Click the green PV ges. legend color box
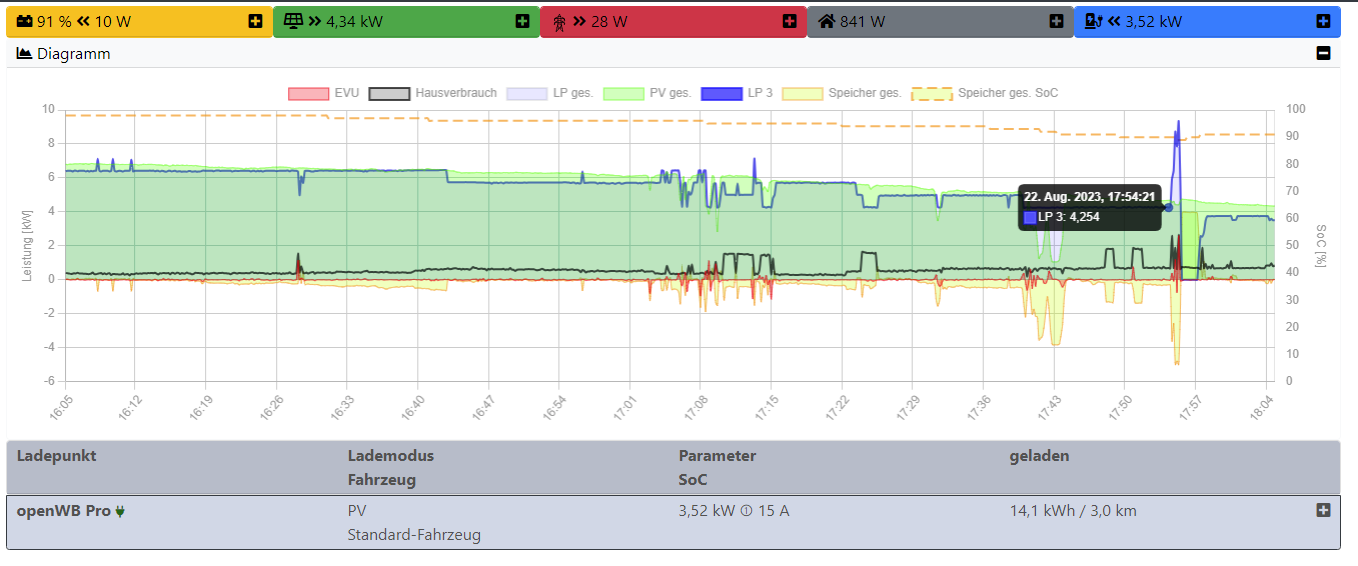 tap(623, 93)
